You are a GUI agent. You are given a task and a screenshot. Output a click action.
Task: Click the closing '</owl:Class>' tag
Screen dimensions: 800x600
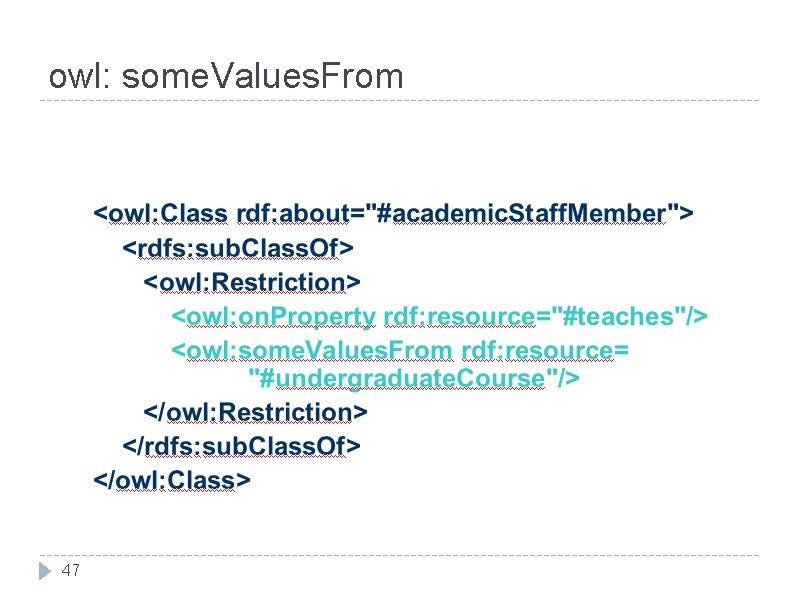tap(171, 480)
